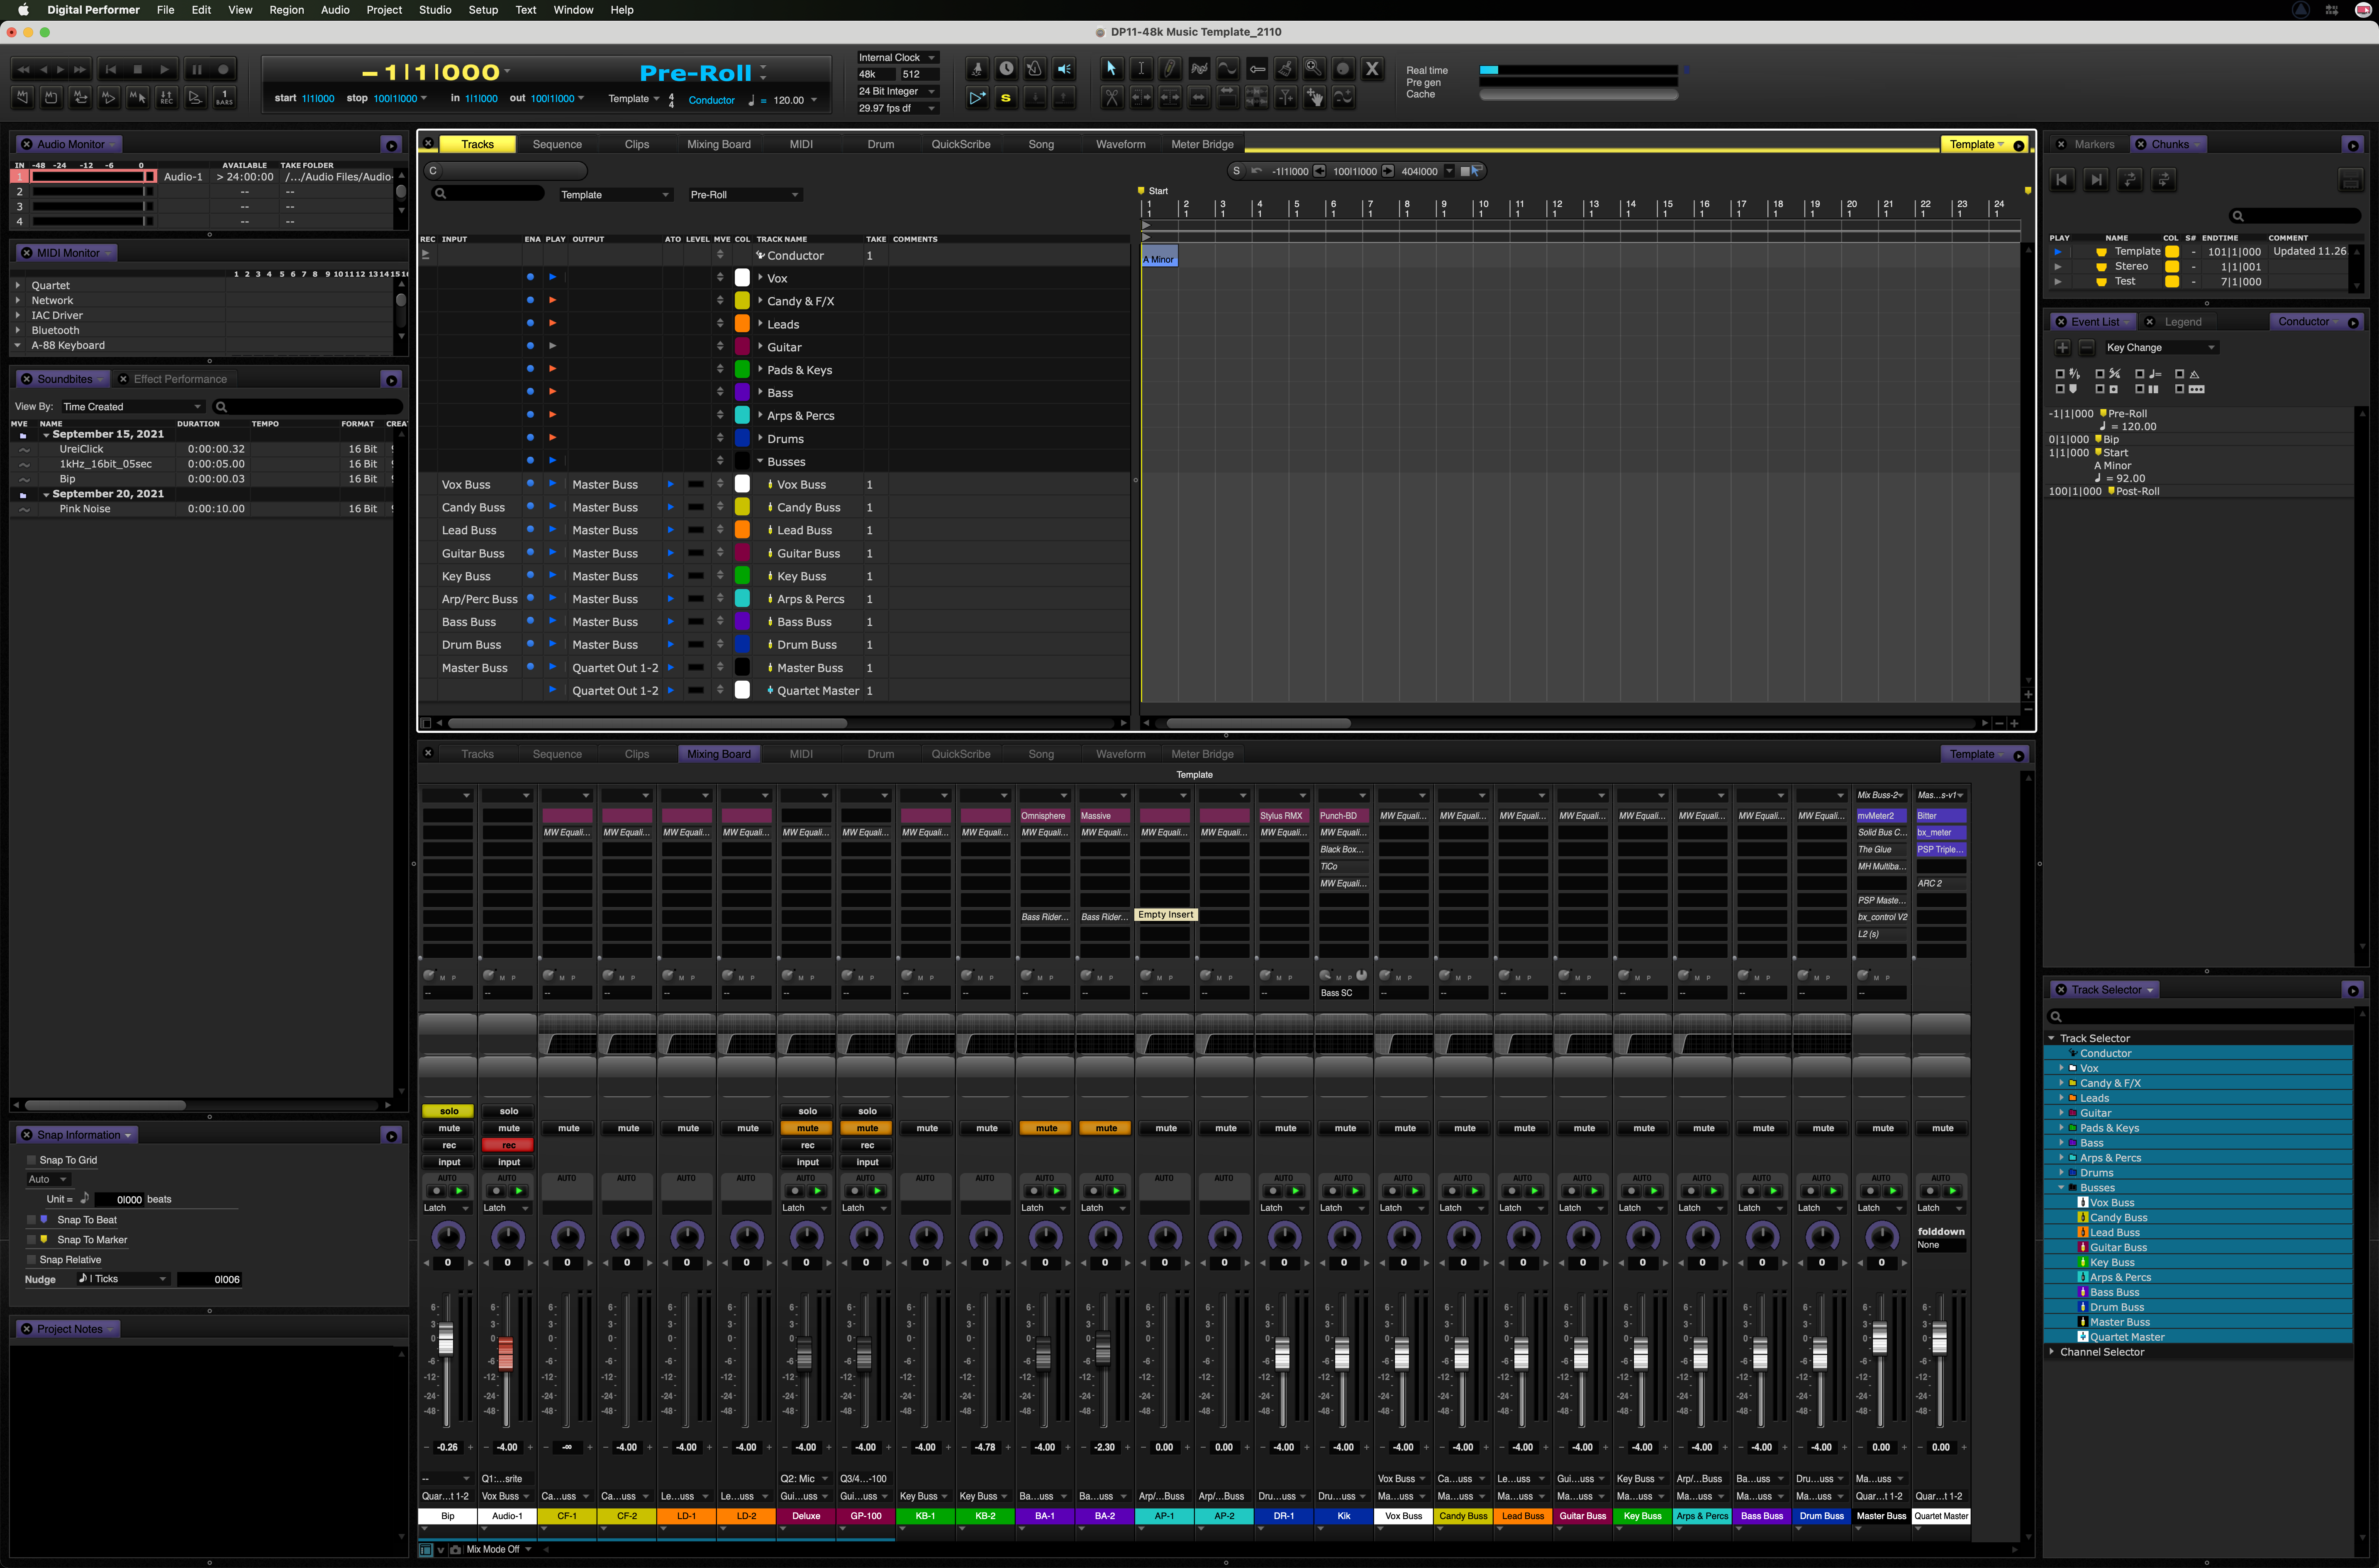The image size is (2379, 1568).
Task: Click Conductor link in the control panel
Action: [x=711, y=100]
